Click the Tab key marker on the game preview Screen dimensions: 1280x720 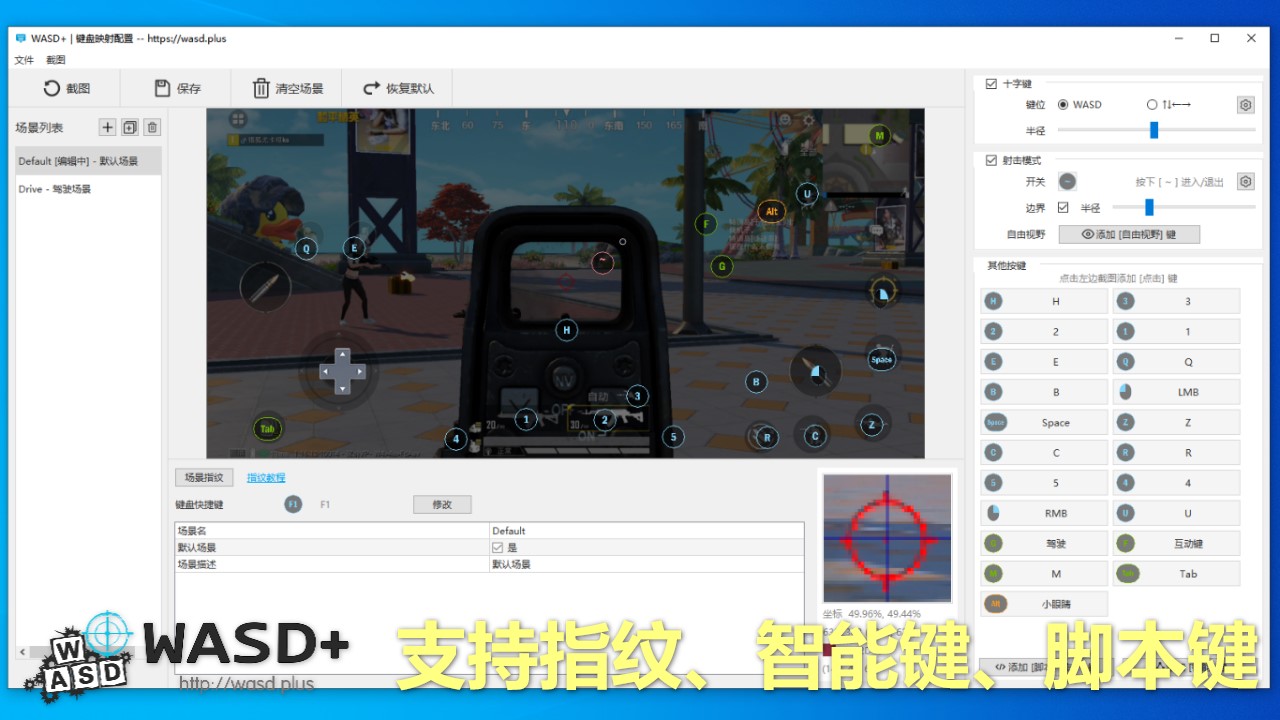[x=267, y=429]
